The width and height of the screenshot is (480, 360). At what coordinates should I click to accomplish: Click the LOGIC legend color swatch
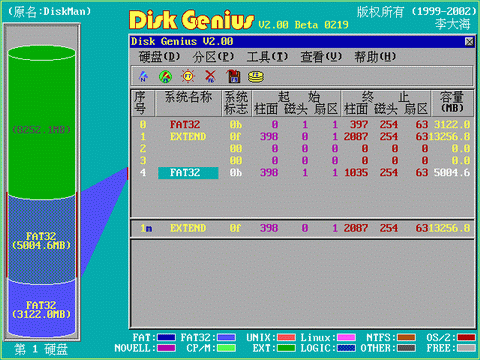pos(346,348)
